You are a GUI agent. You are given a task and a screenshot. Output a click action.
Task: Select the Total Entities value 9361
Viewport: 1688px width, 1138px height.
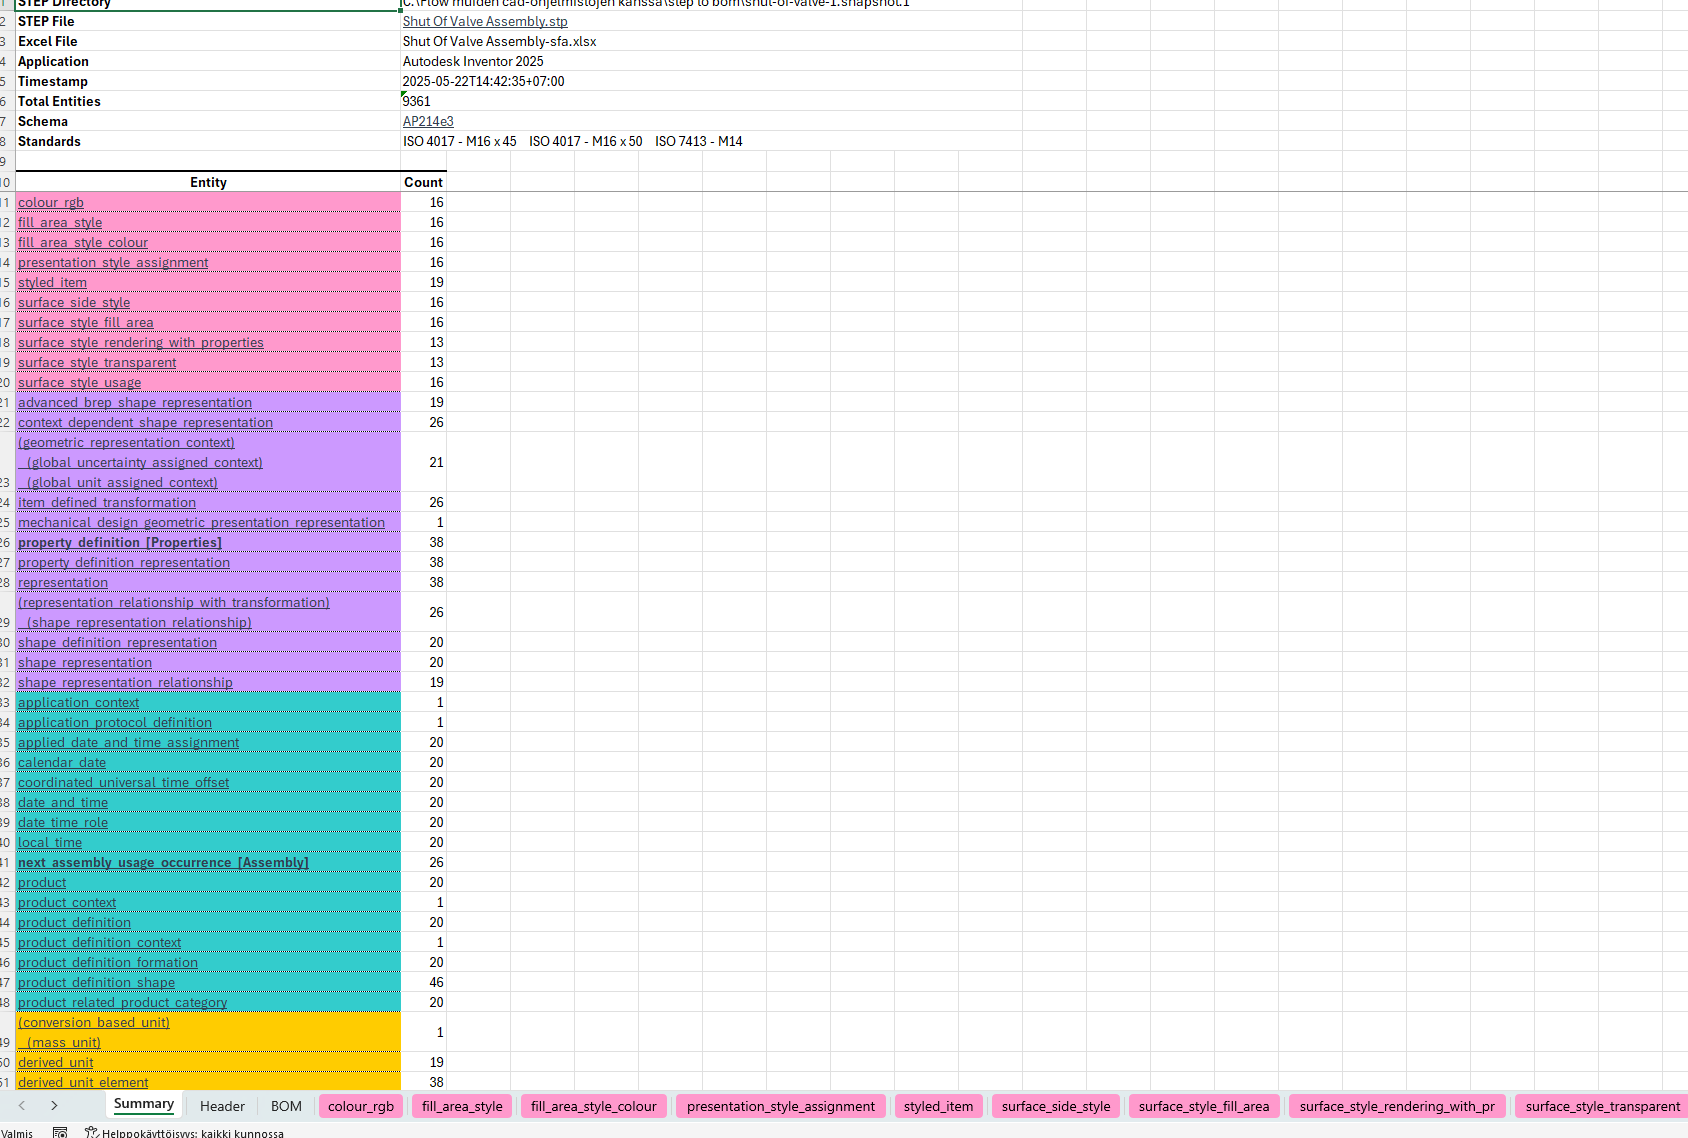(417, 101)
